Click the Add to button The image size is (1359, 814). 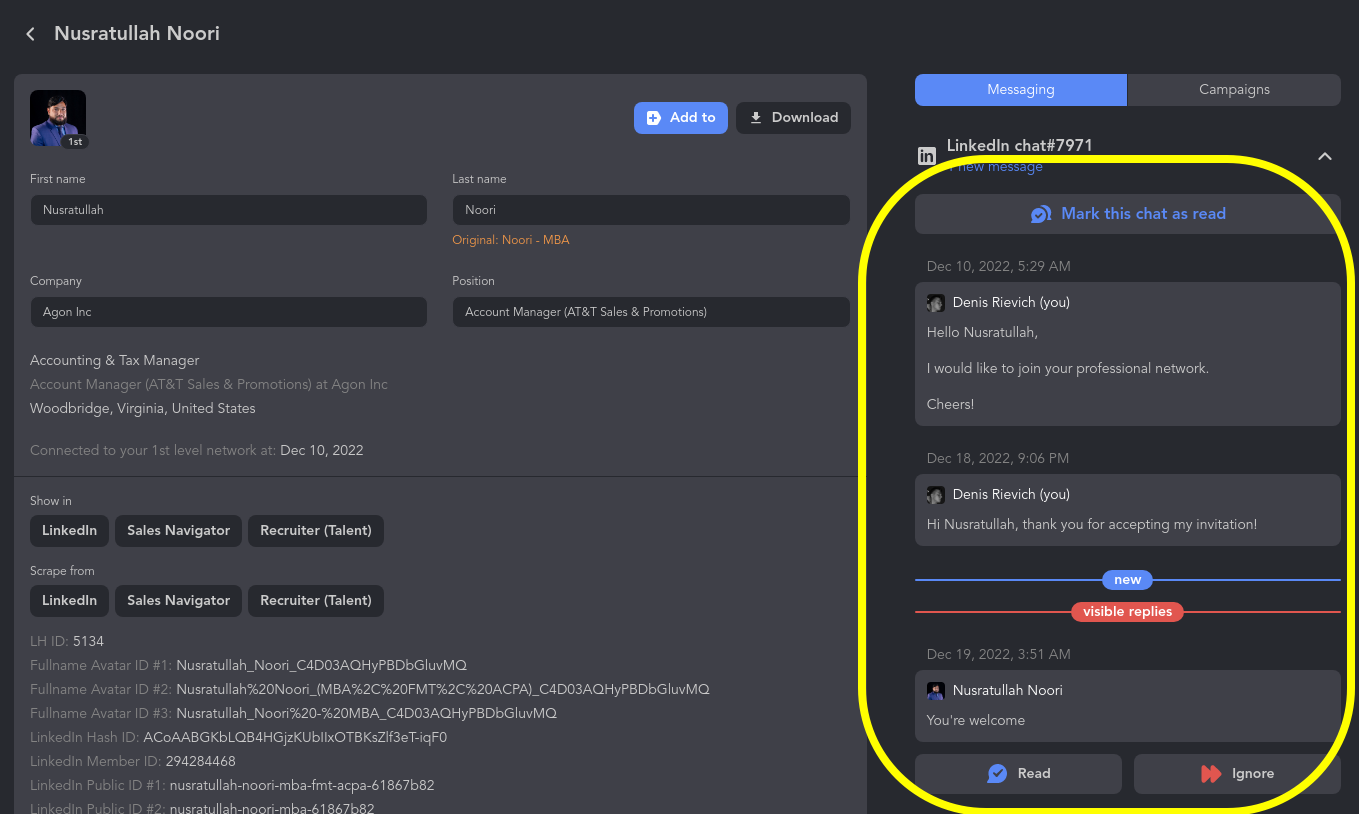coord(681,118)
